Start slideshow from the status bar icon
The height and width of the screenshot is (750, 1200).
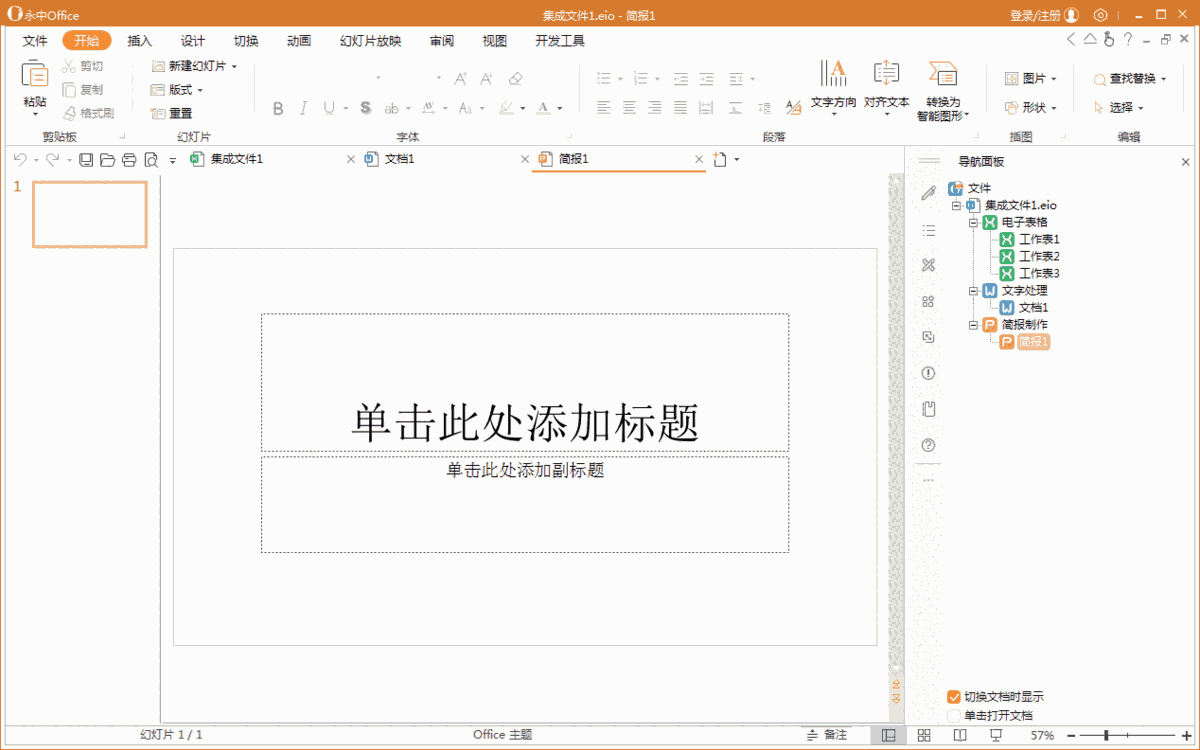tap(995, 734)
